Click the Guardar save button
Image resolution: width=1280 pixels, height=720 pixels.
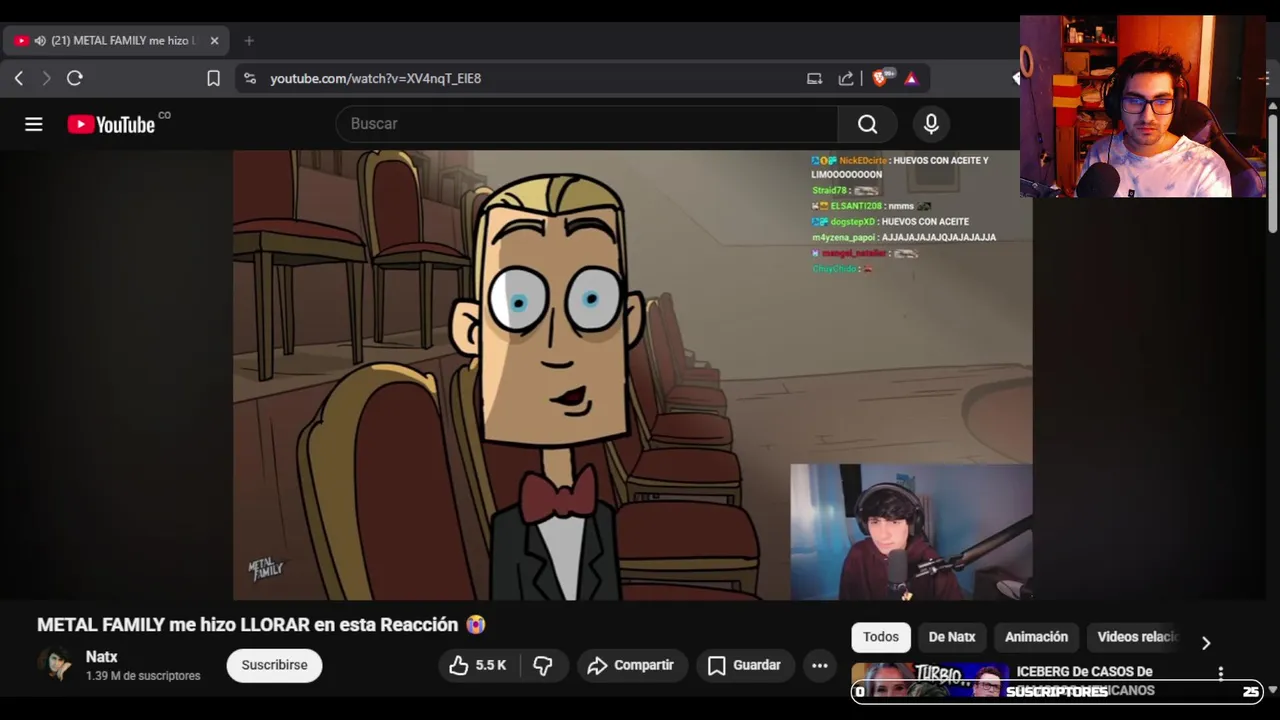click(x=745, y=665)
